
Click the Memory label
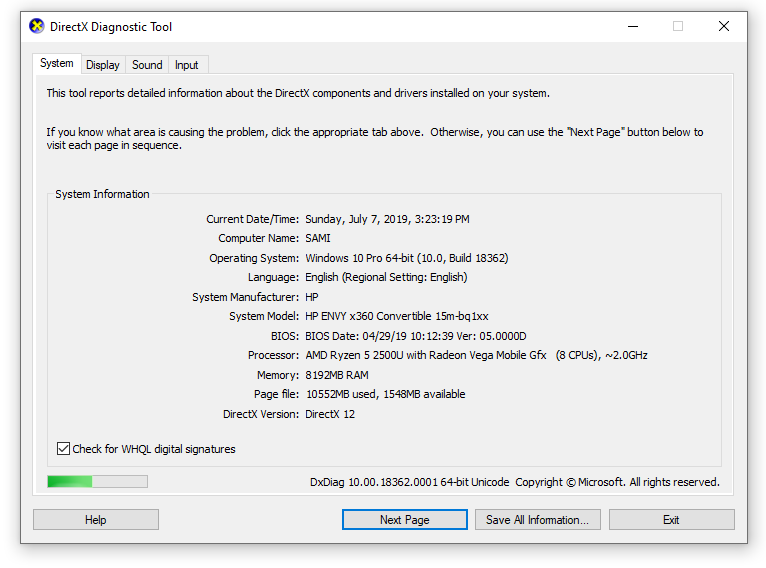[x=278, y=375]
